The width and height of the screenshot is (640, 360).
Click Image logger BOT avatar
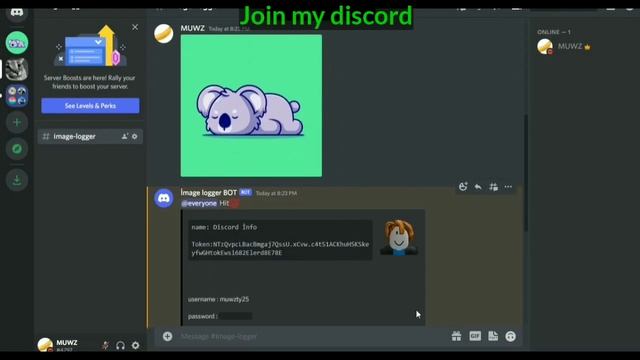pos(164,198)
